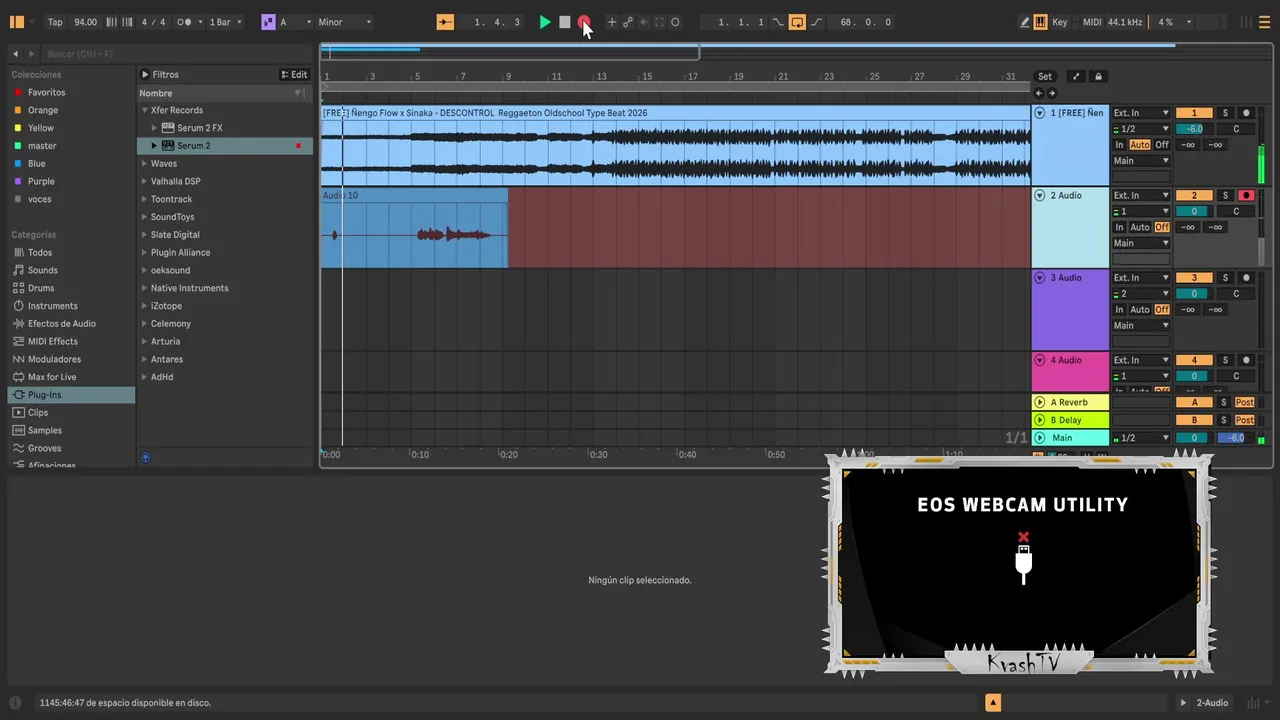Open the Main track 1/2 output dropdown
Image resolution: width=1280 pixels, height=720 pixels.
(1141, 438)
